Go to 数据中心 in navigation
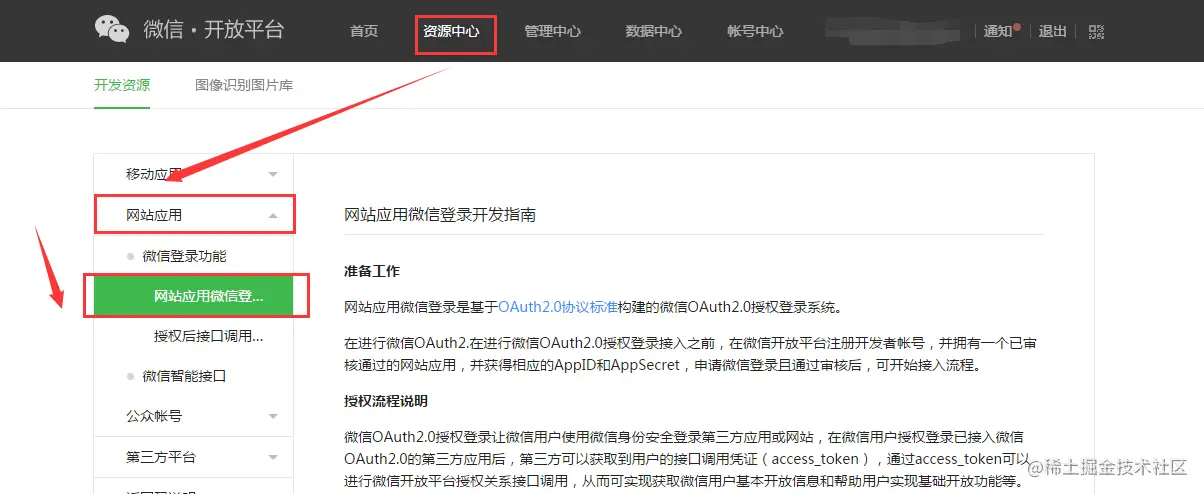 point(654,31)
